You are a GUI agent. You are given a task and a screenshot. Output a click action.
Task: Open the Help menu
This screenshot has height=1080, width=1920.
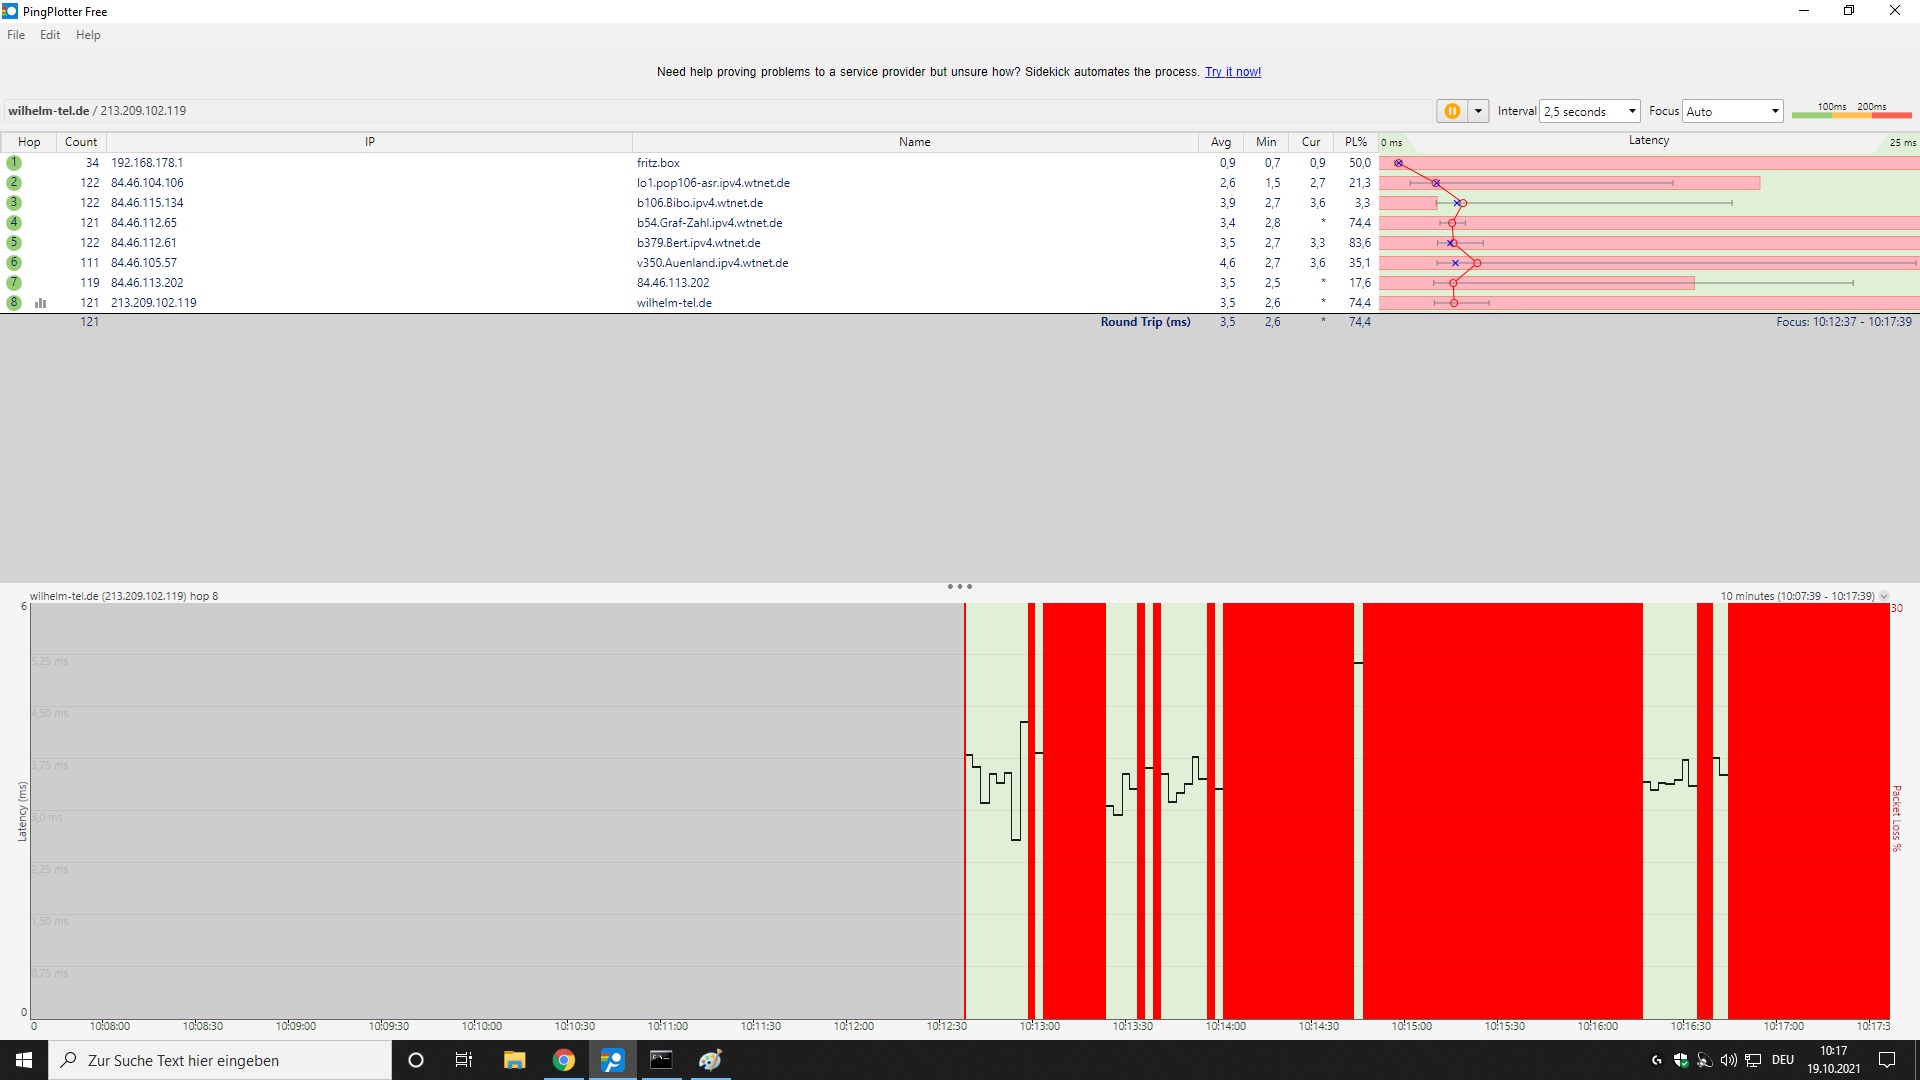(x=88, y=35)
